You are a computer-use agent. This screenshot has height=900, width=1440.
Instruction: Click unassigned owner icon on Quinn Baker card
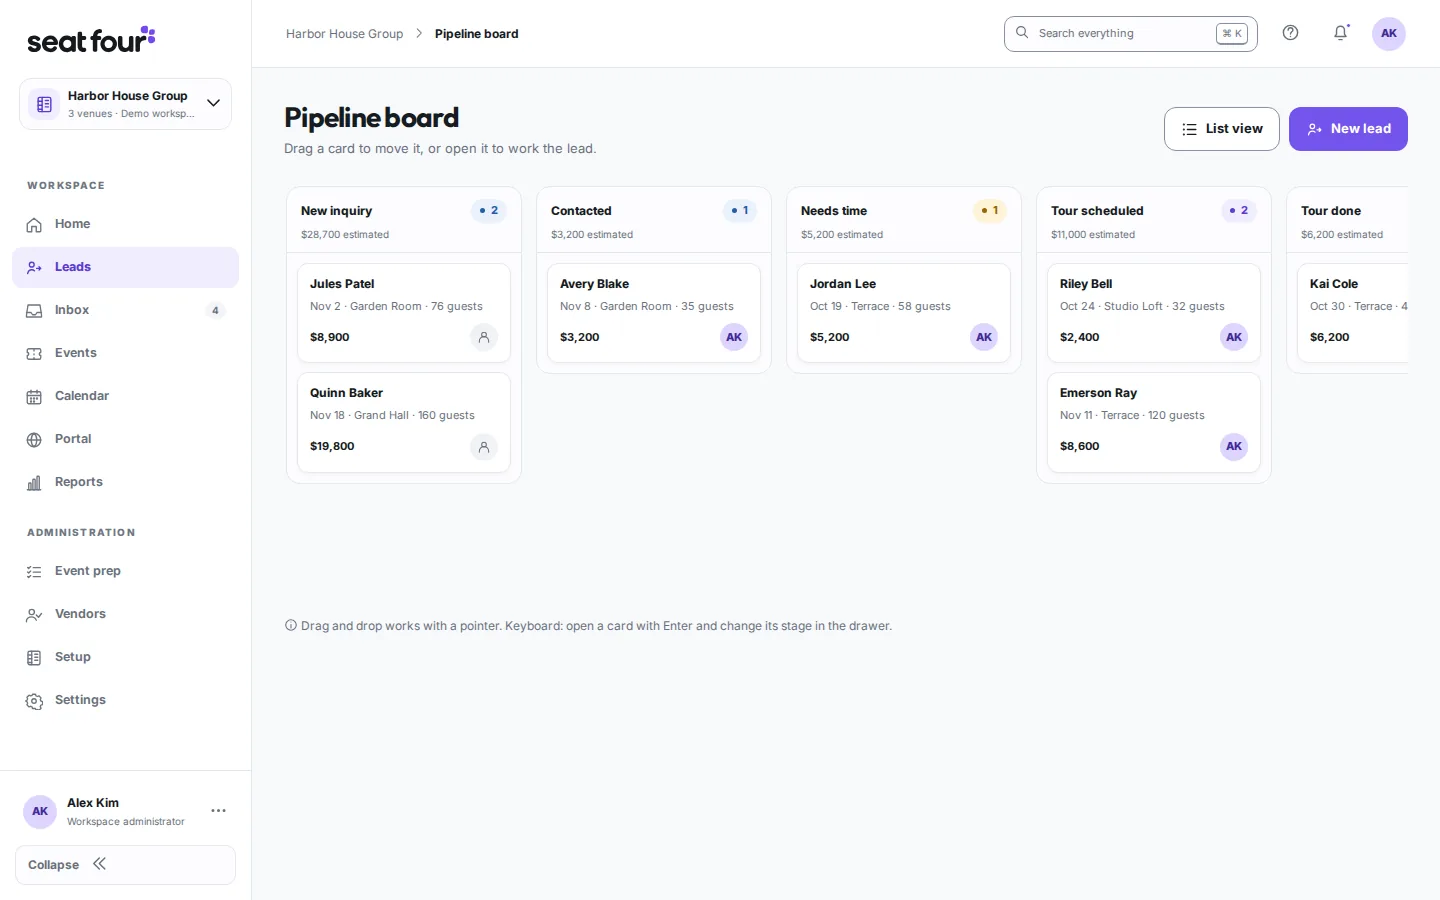point(484,446)
